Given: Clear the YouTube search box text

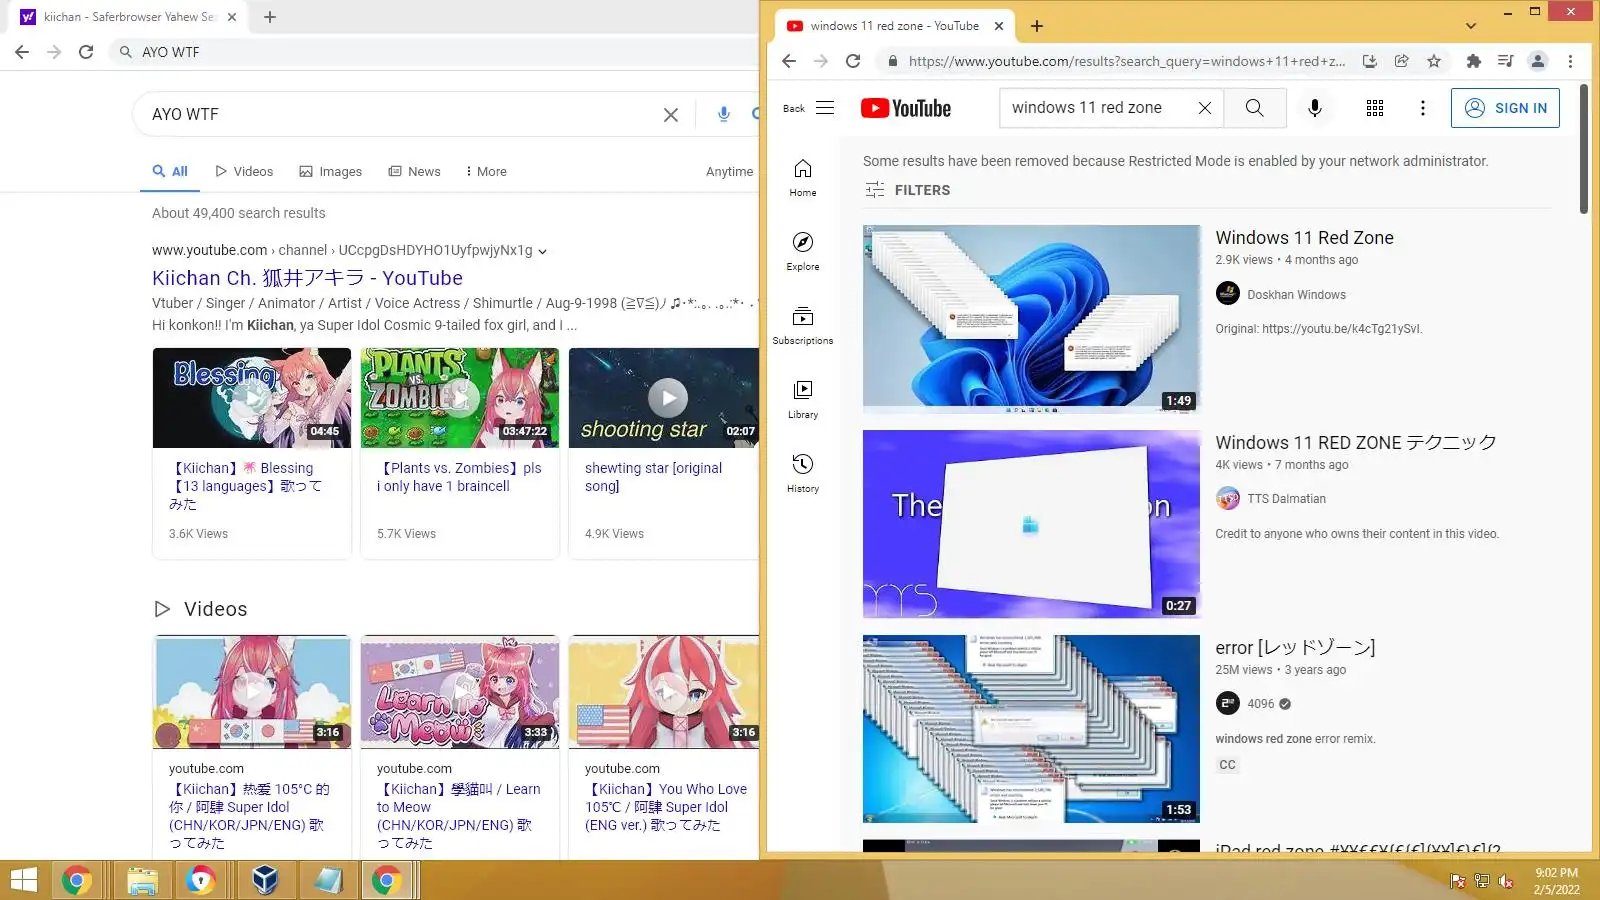Looking at the screenshot, I should 1205,108.
